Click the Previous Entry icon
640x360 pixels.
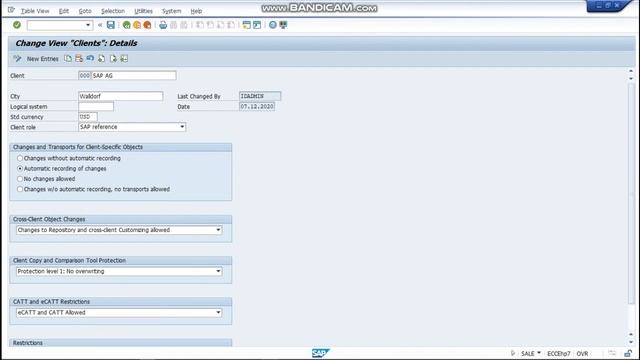tap(101, 59)
